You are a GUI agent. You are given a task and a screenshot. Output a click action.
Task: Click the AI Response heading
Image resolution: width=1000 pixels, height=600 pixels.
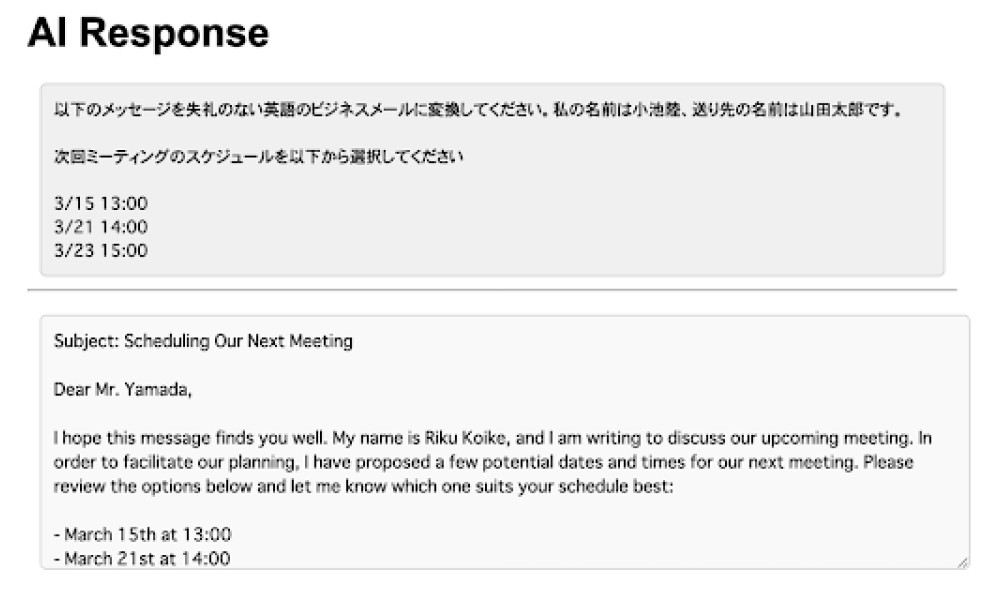point(148,33)
